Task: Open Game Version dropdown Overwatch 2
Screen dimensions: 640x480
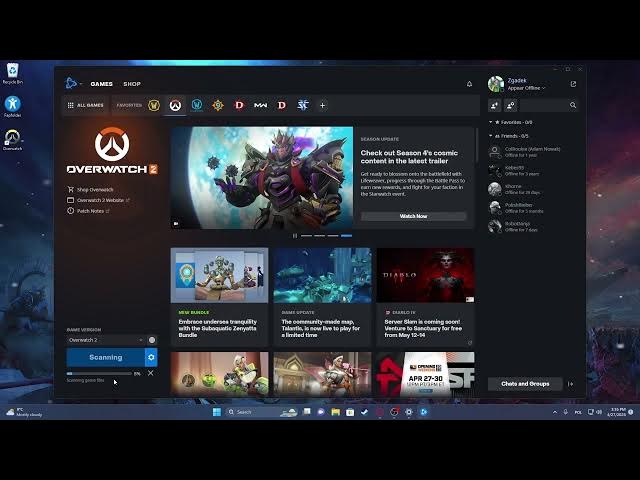Action: 105,340
